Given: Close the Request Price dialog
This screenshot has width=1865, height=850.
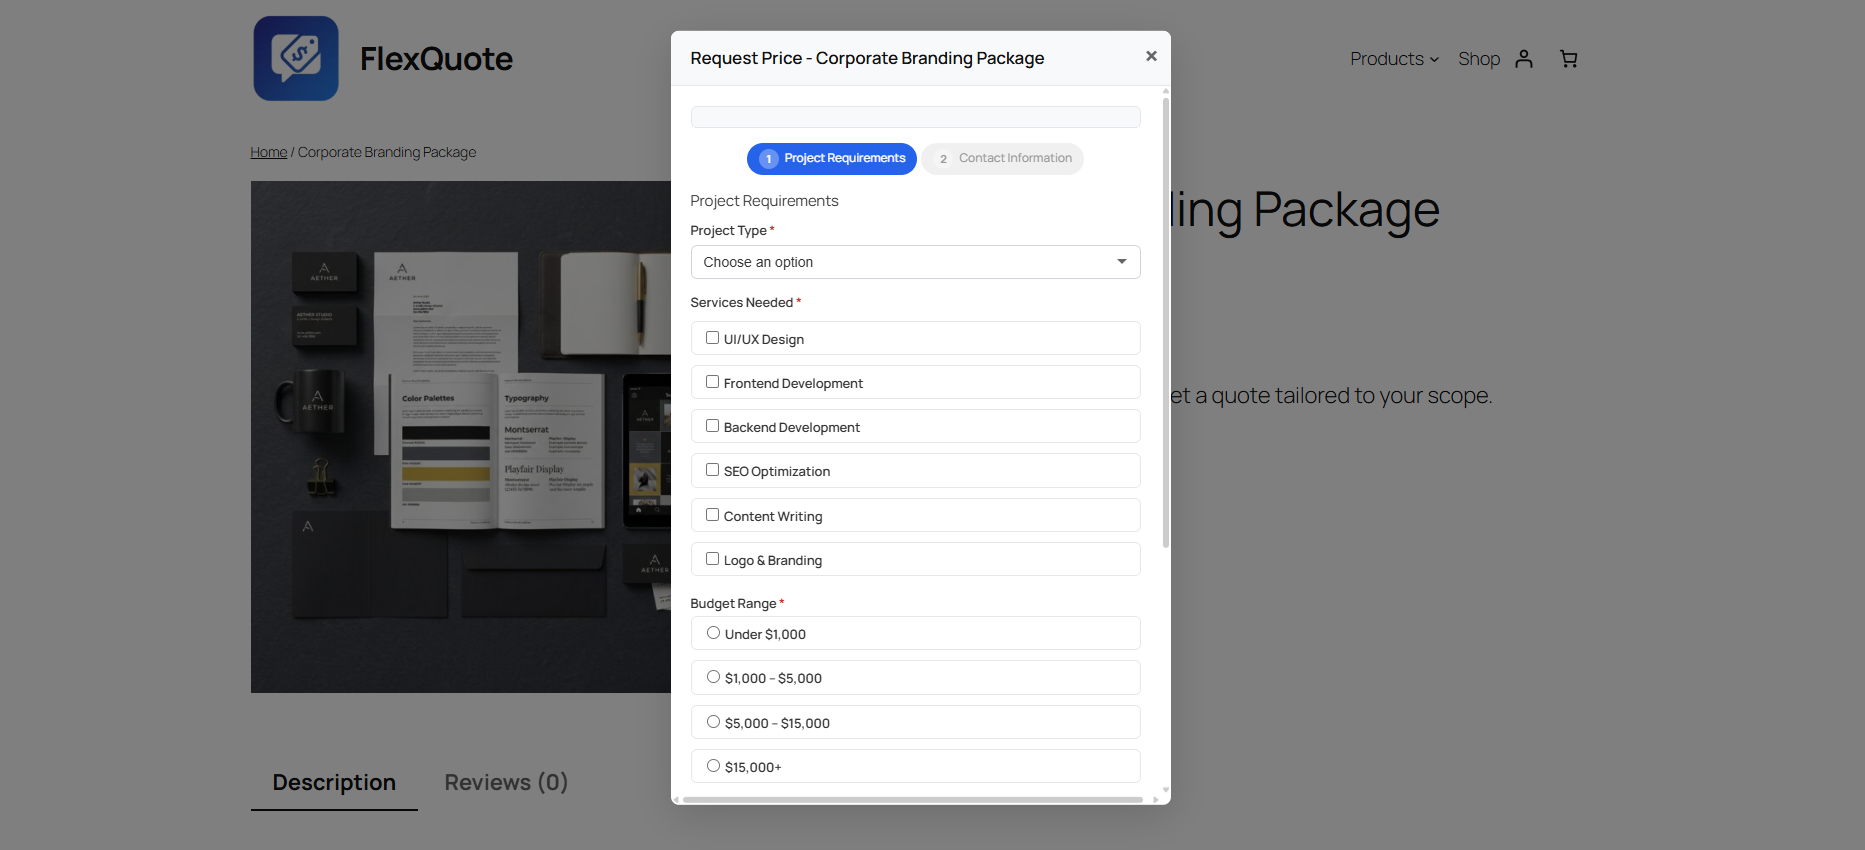Looking at the screenshot, I should pyautogui.click(x=1151, y=56).
